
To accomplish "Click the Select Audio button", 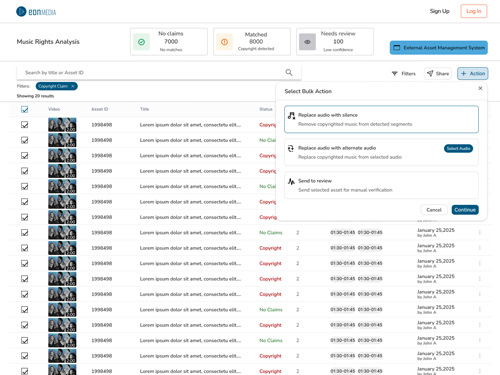I will tap(458, 148).
